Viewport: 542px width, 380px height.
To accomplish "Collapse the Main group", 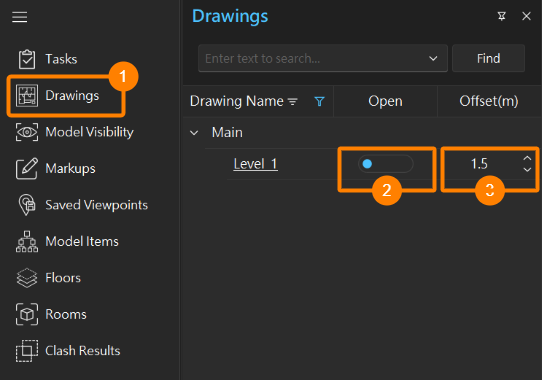I will coord(194,133).
